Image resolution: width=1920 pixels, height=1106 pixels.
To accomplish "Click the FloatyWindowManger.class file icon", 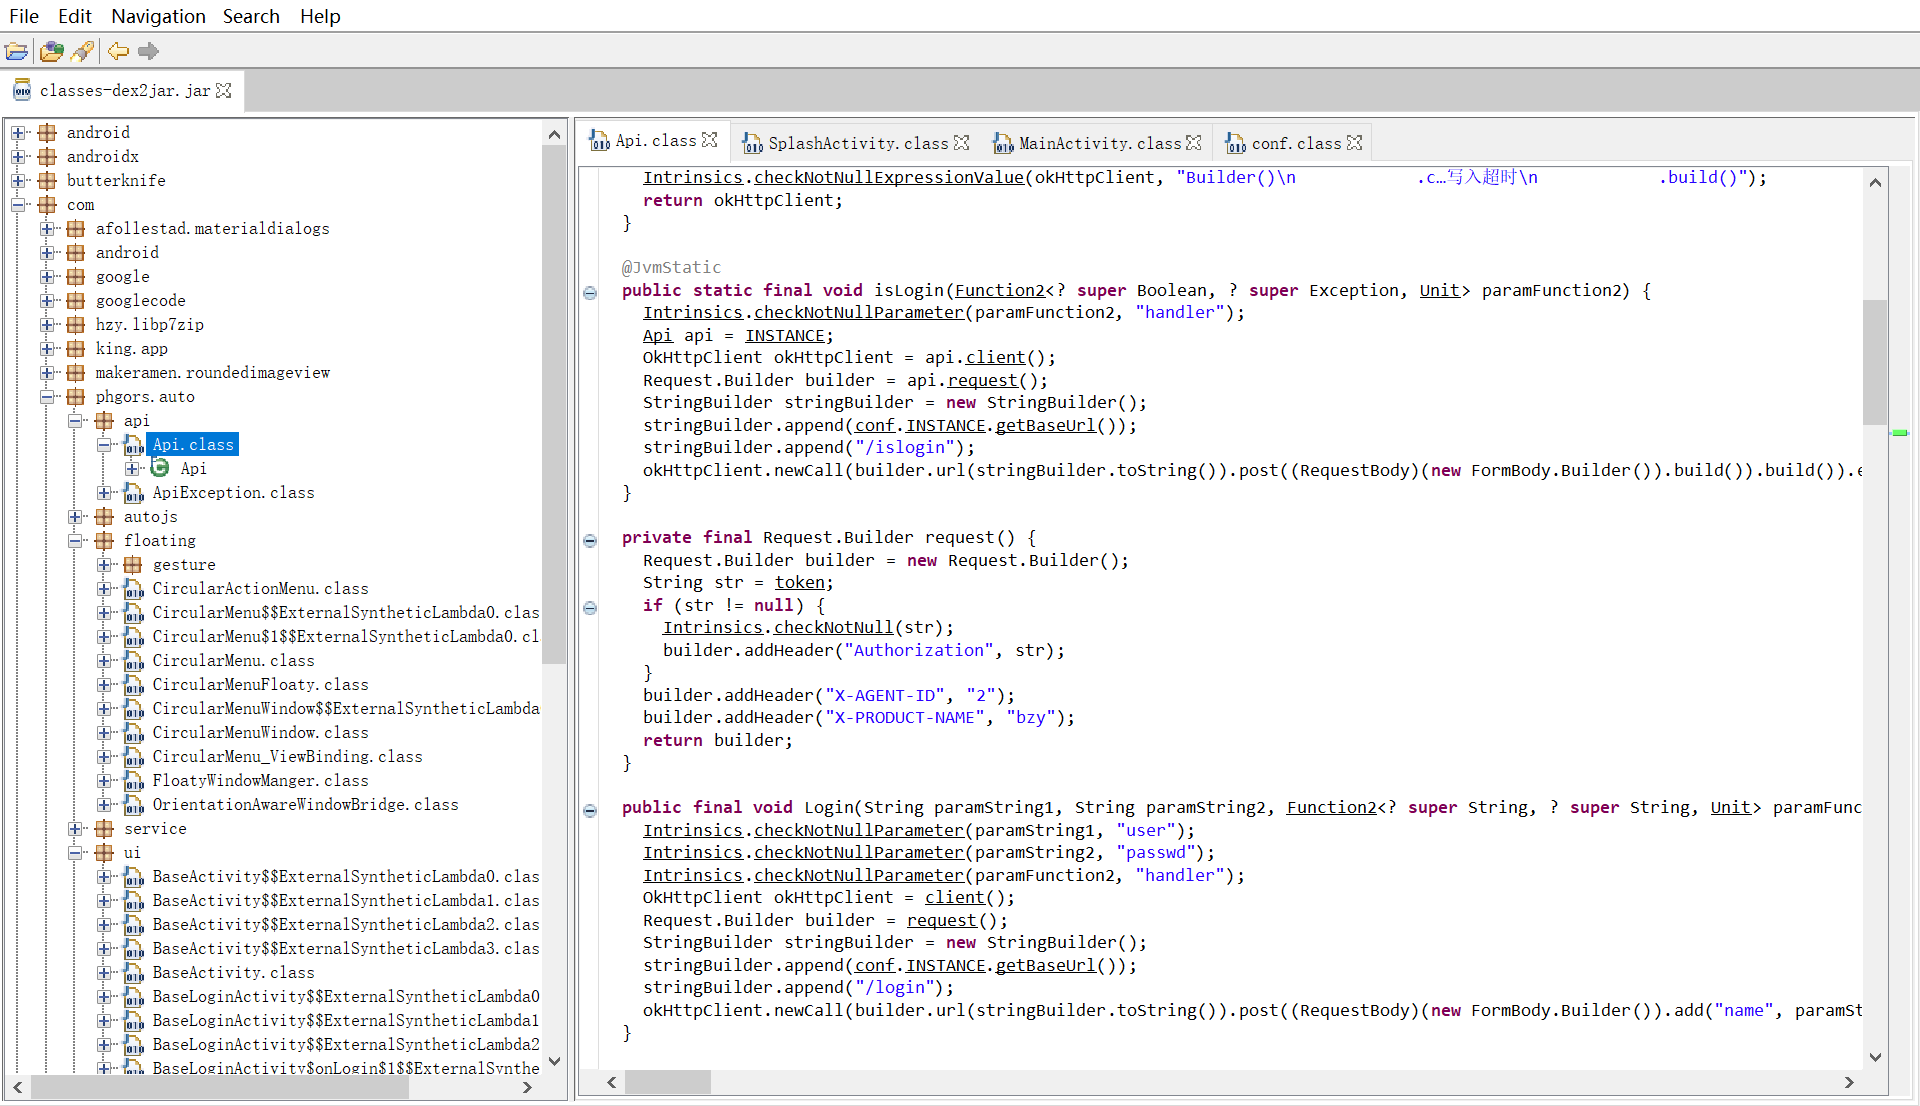I will click(134, 780).
